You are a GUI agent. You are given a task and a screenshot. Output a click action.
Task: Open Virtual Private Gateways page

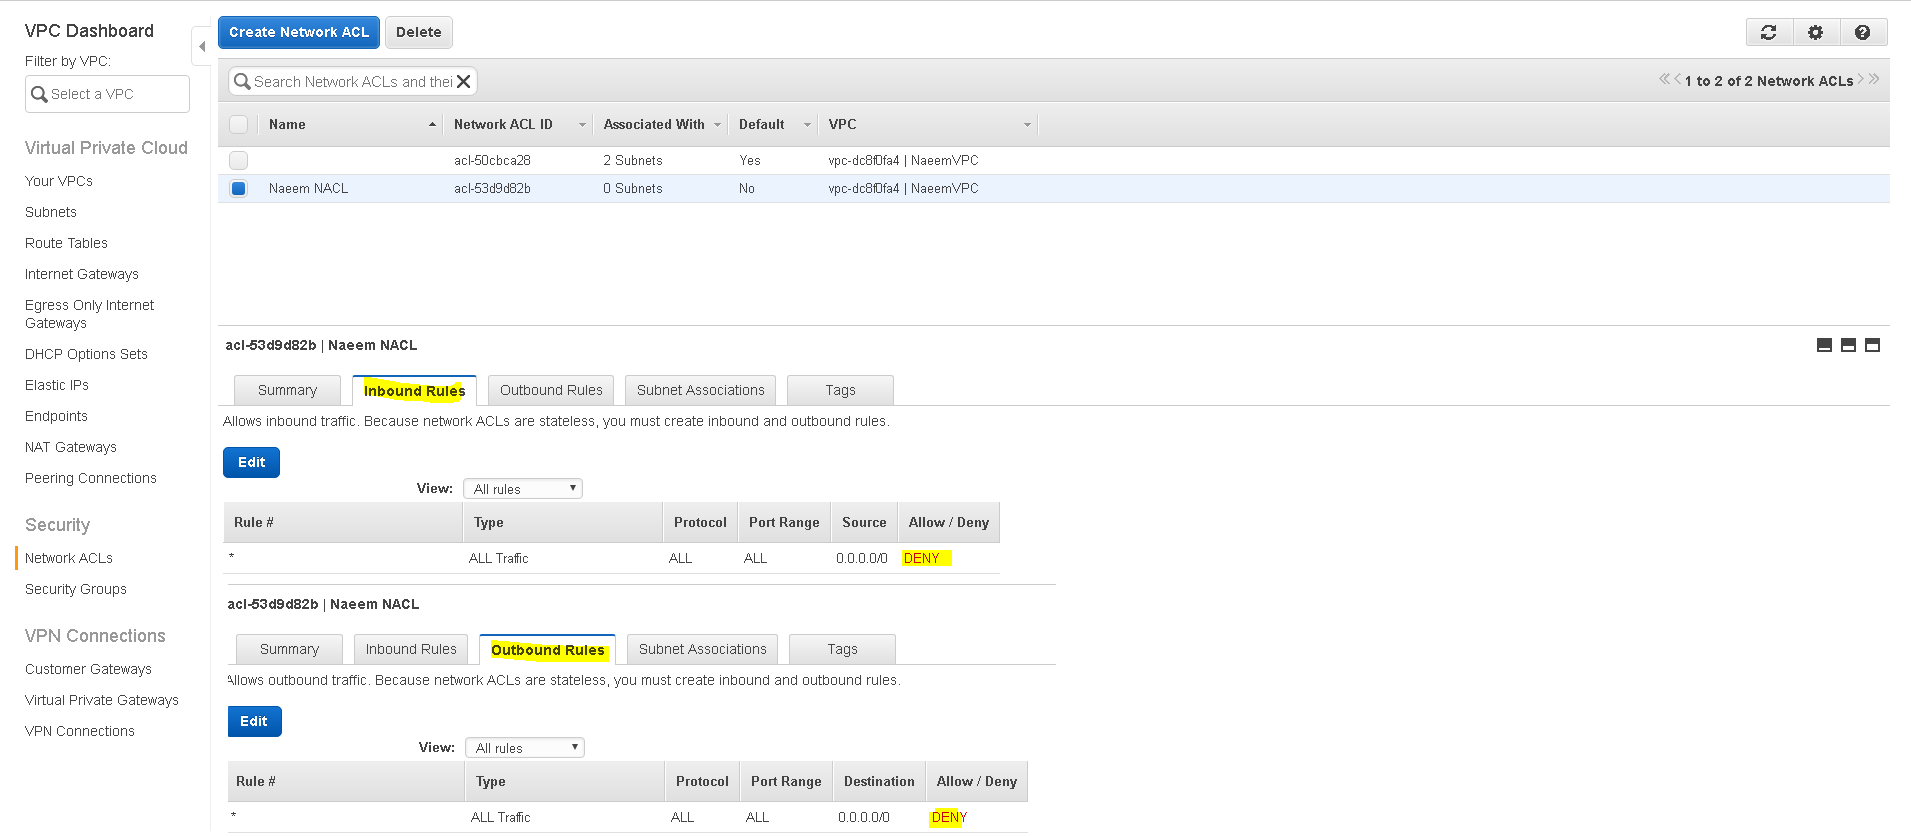102,700
